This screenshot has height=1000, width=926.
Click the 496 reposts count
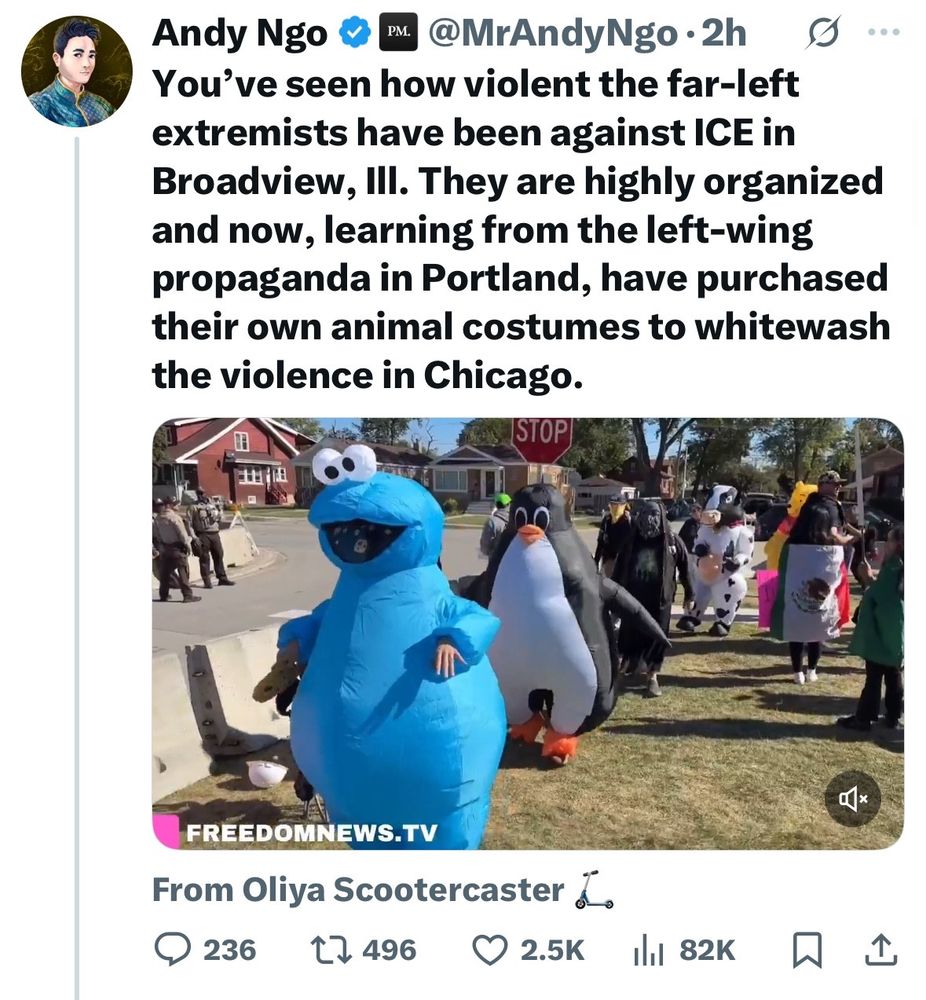click(x=389, y=950)
